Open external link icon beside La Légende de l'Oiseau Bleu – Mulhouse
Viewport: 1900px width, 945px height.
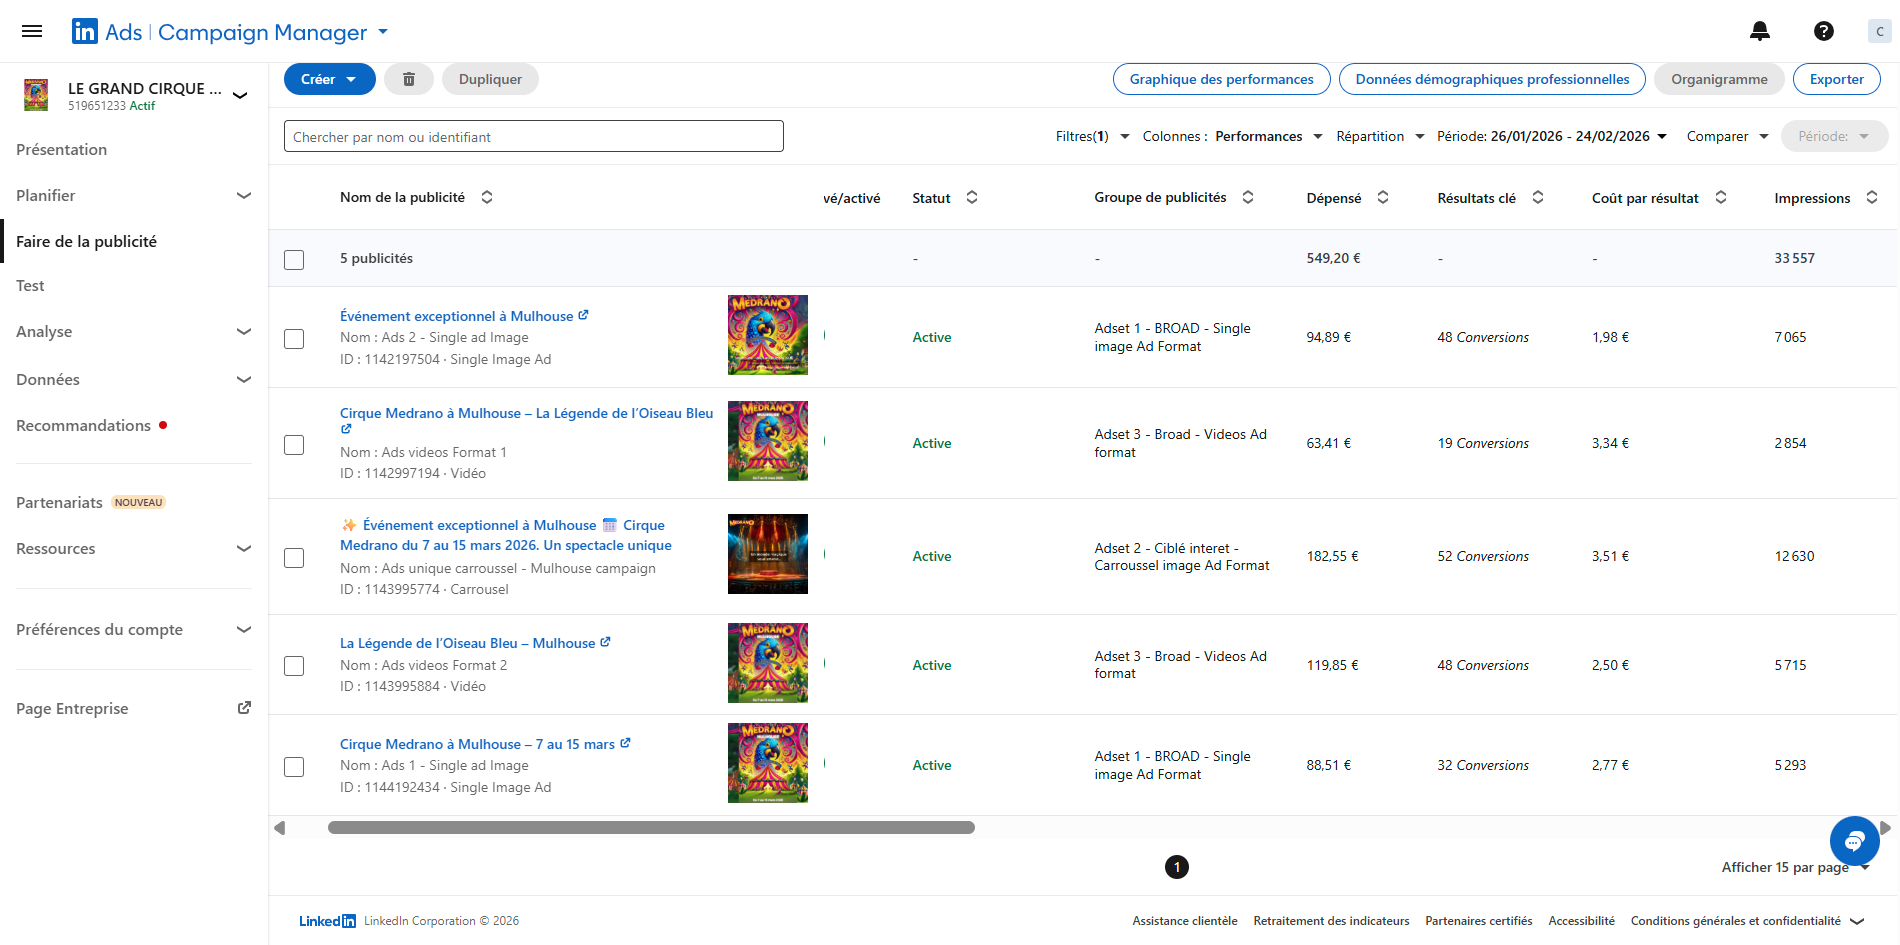point(605,642)
